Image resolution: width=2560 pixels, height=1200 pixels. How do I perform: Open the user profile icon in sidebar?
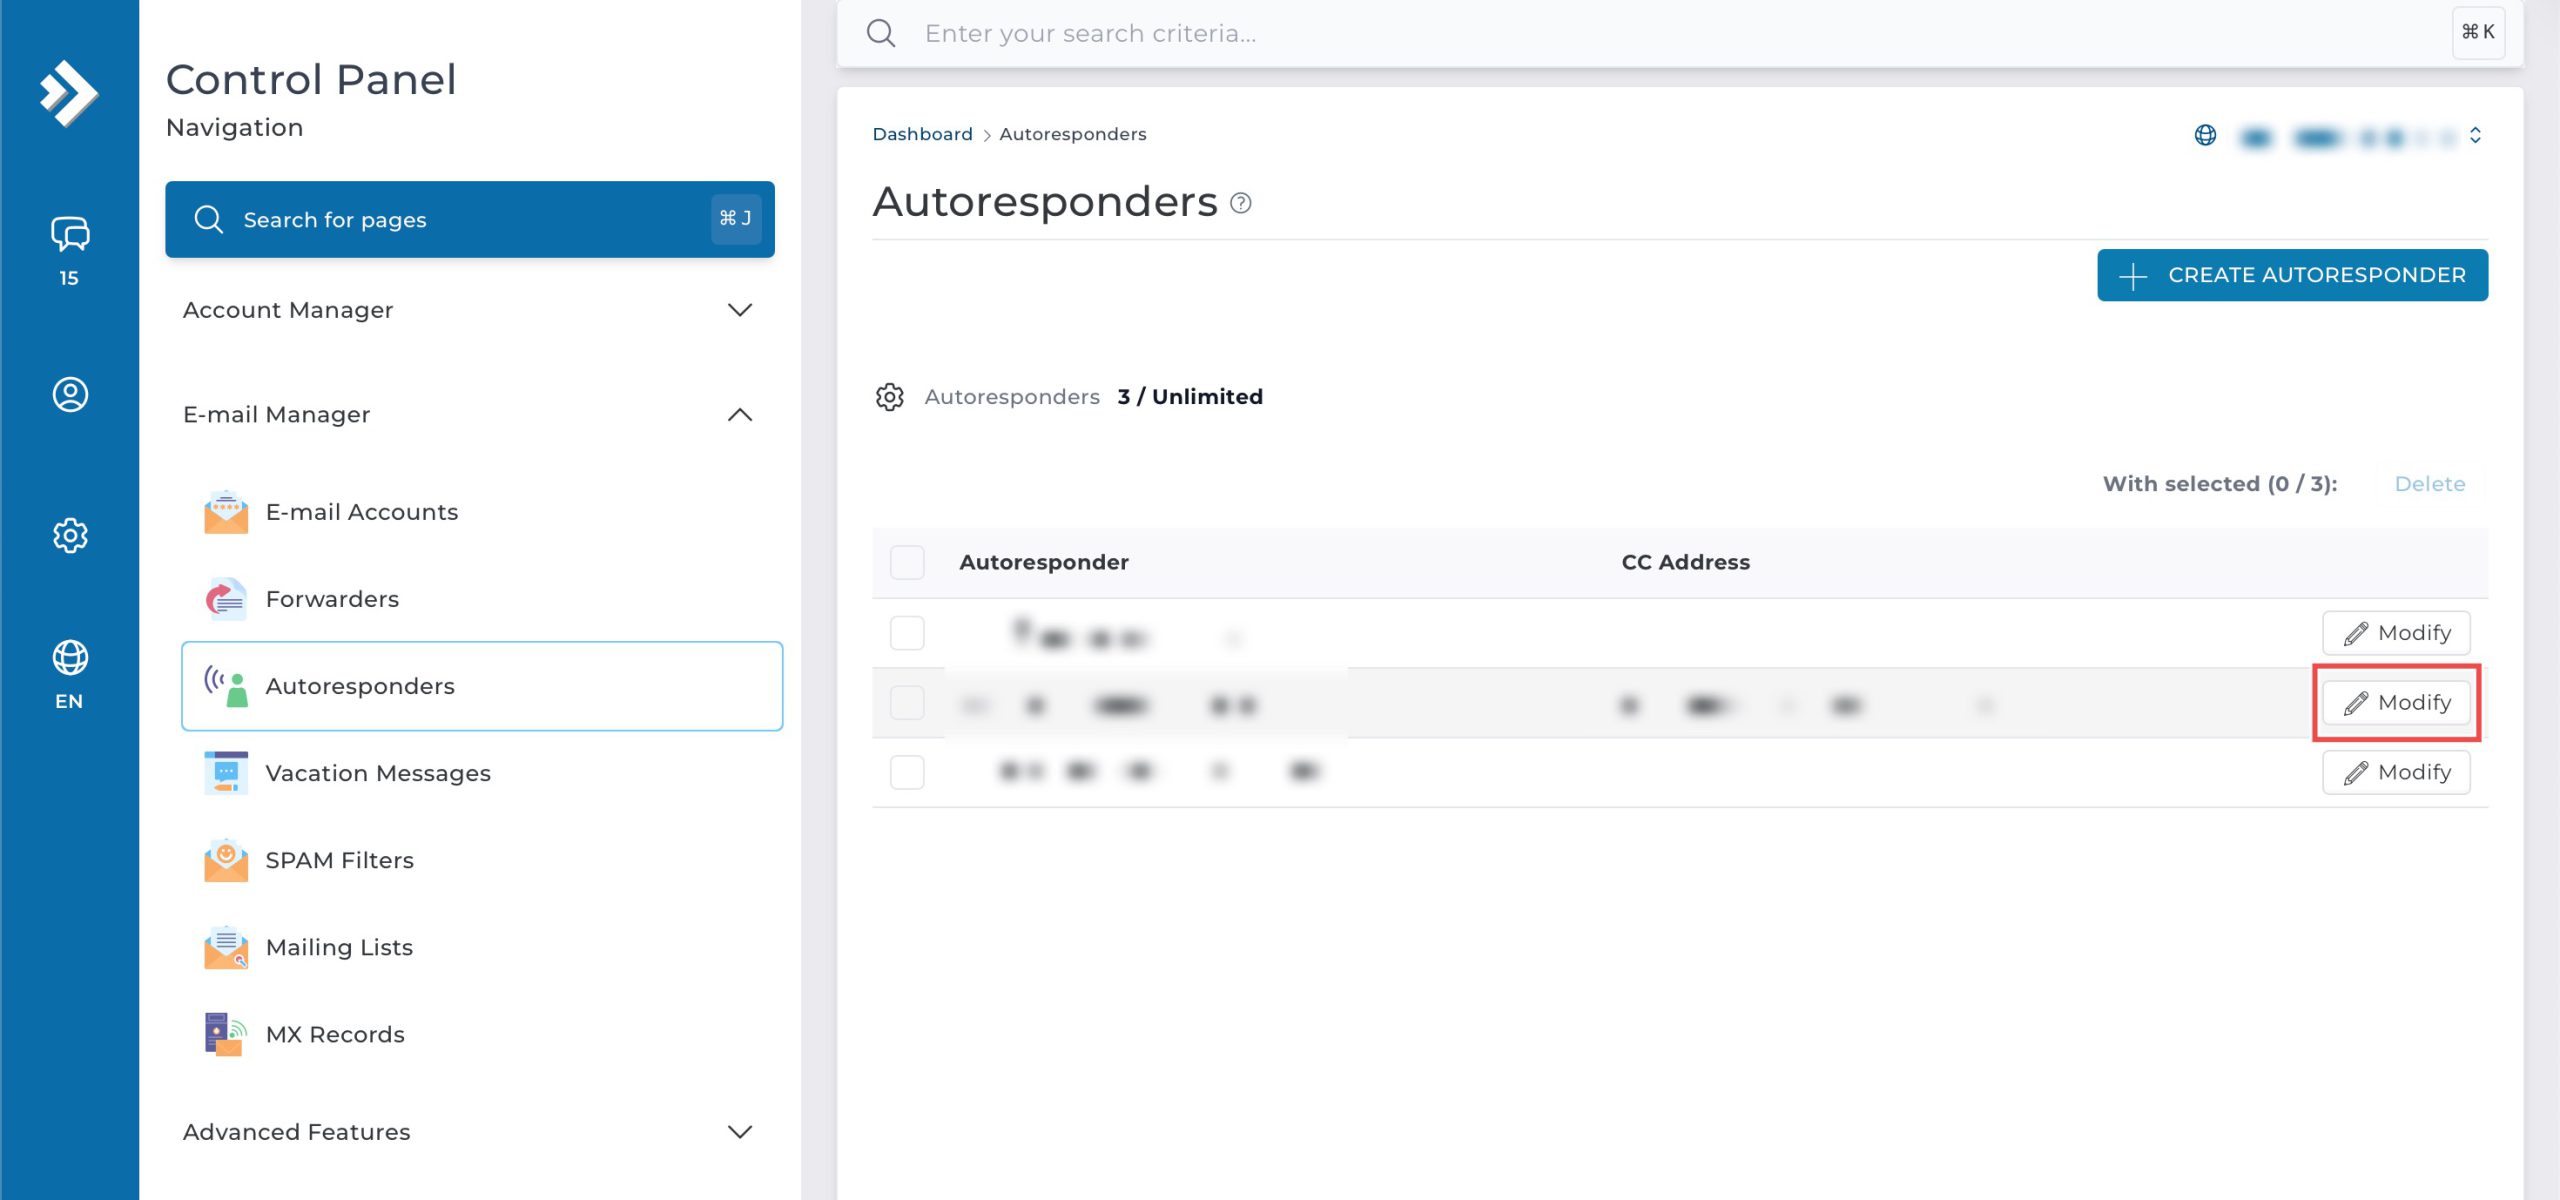pos(69,394)
